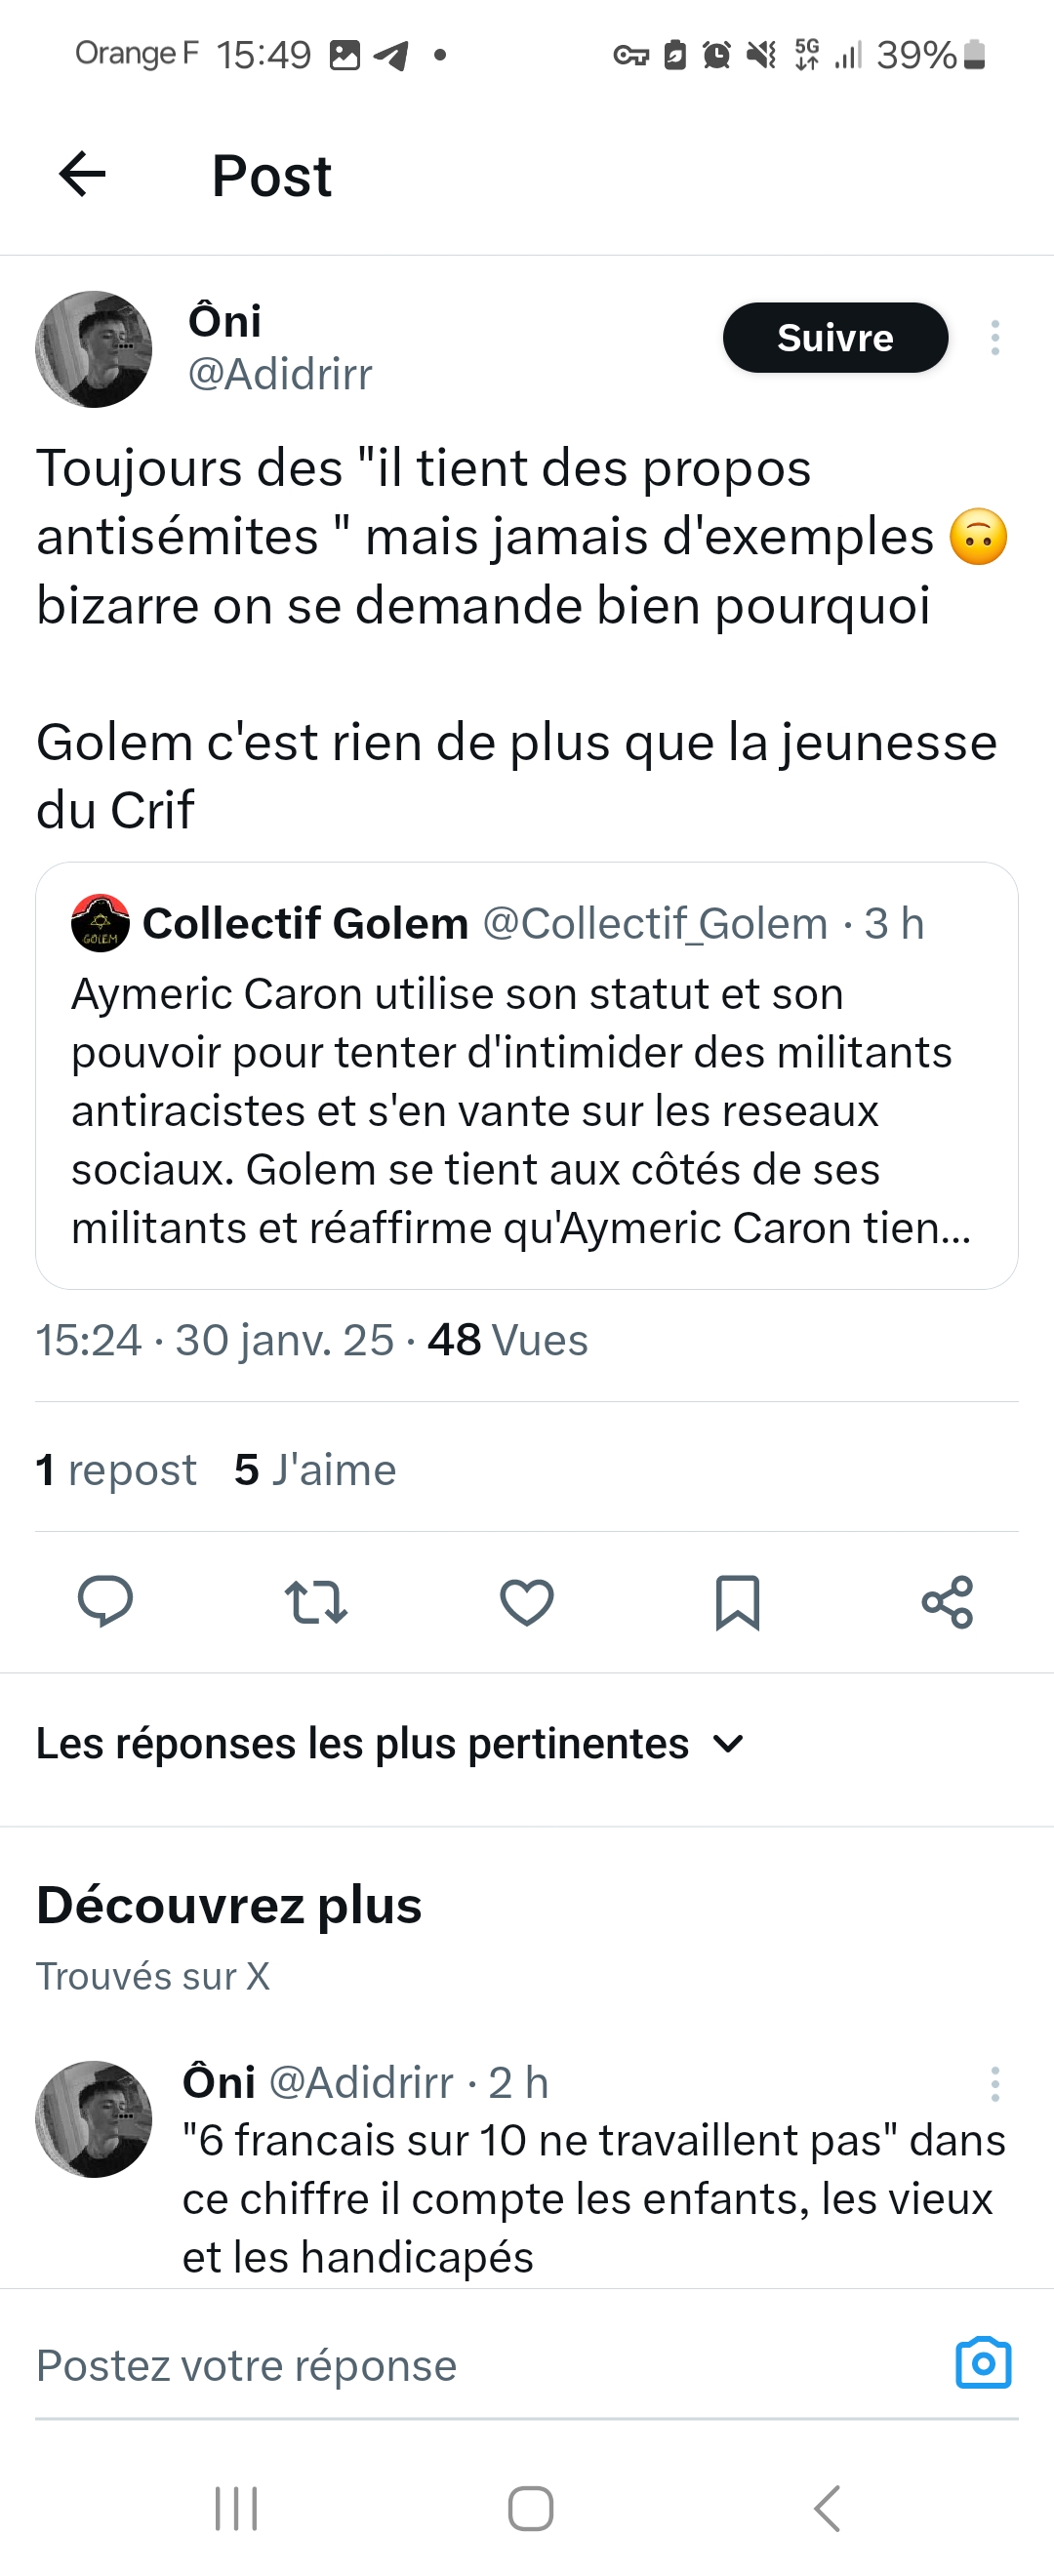Tap the back arrow to leave post
1054x2576 pixels.
click(x=82, y=175)
